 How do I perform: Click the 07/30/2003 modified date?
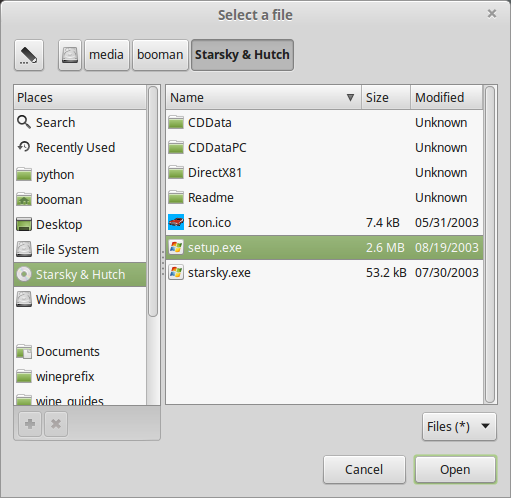click(447, 273)
